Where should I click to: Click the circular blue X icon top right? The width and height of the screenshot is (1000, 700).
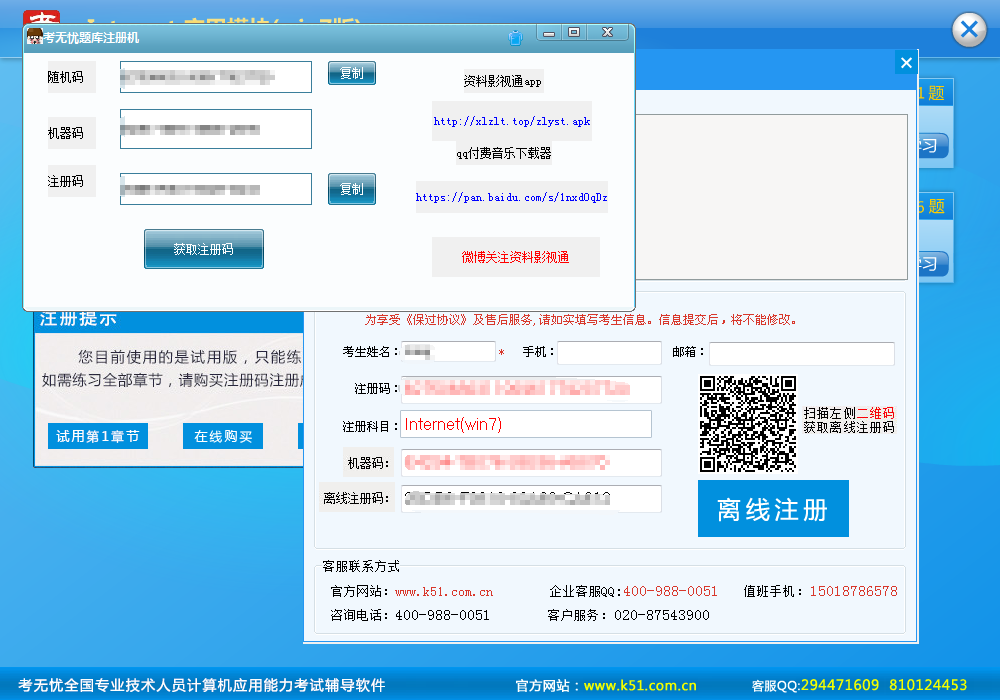[969, 30]
